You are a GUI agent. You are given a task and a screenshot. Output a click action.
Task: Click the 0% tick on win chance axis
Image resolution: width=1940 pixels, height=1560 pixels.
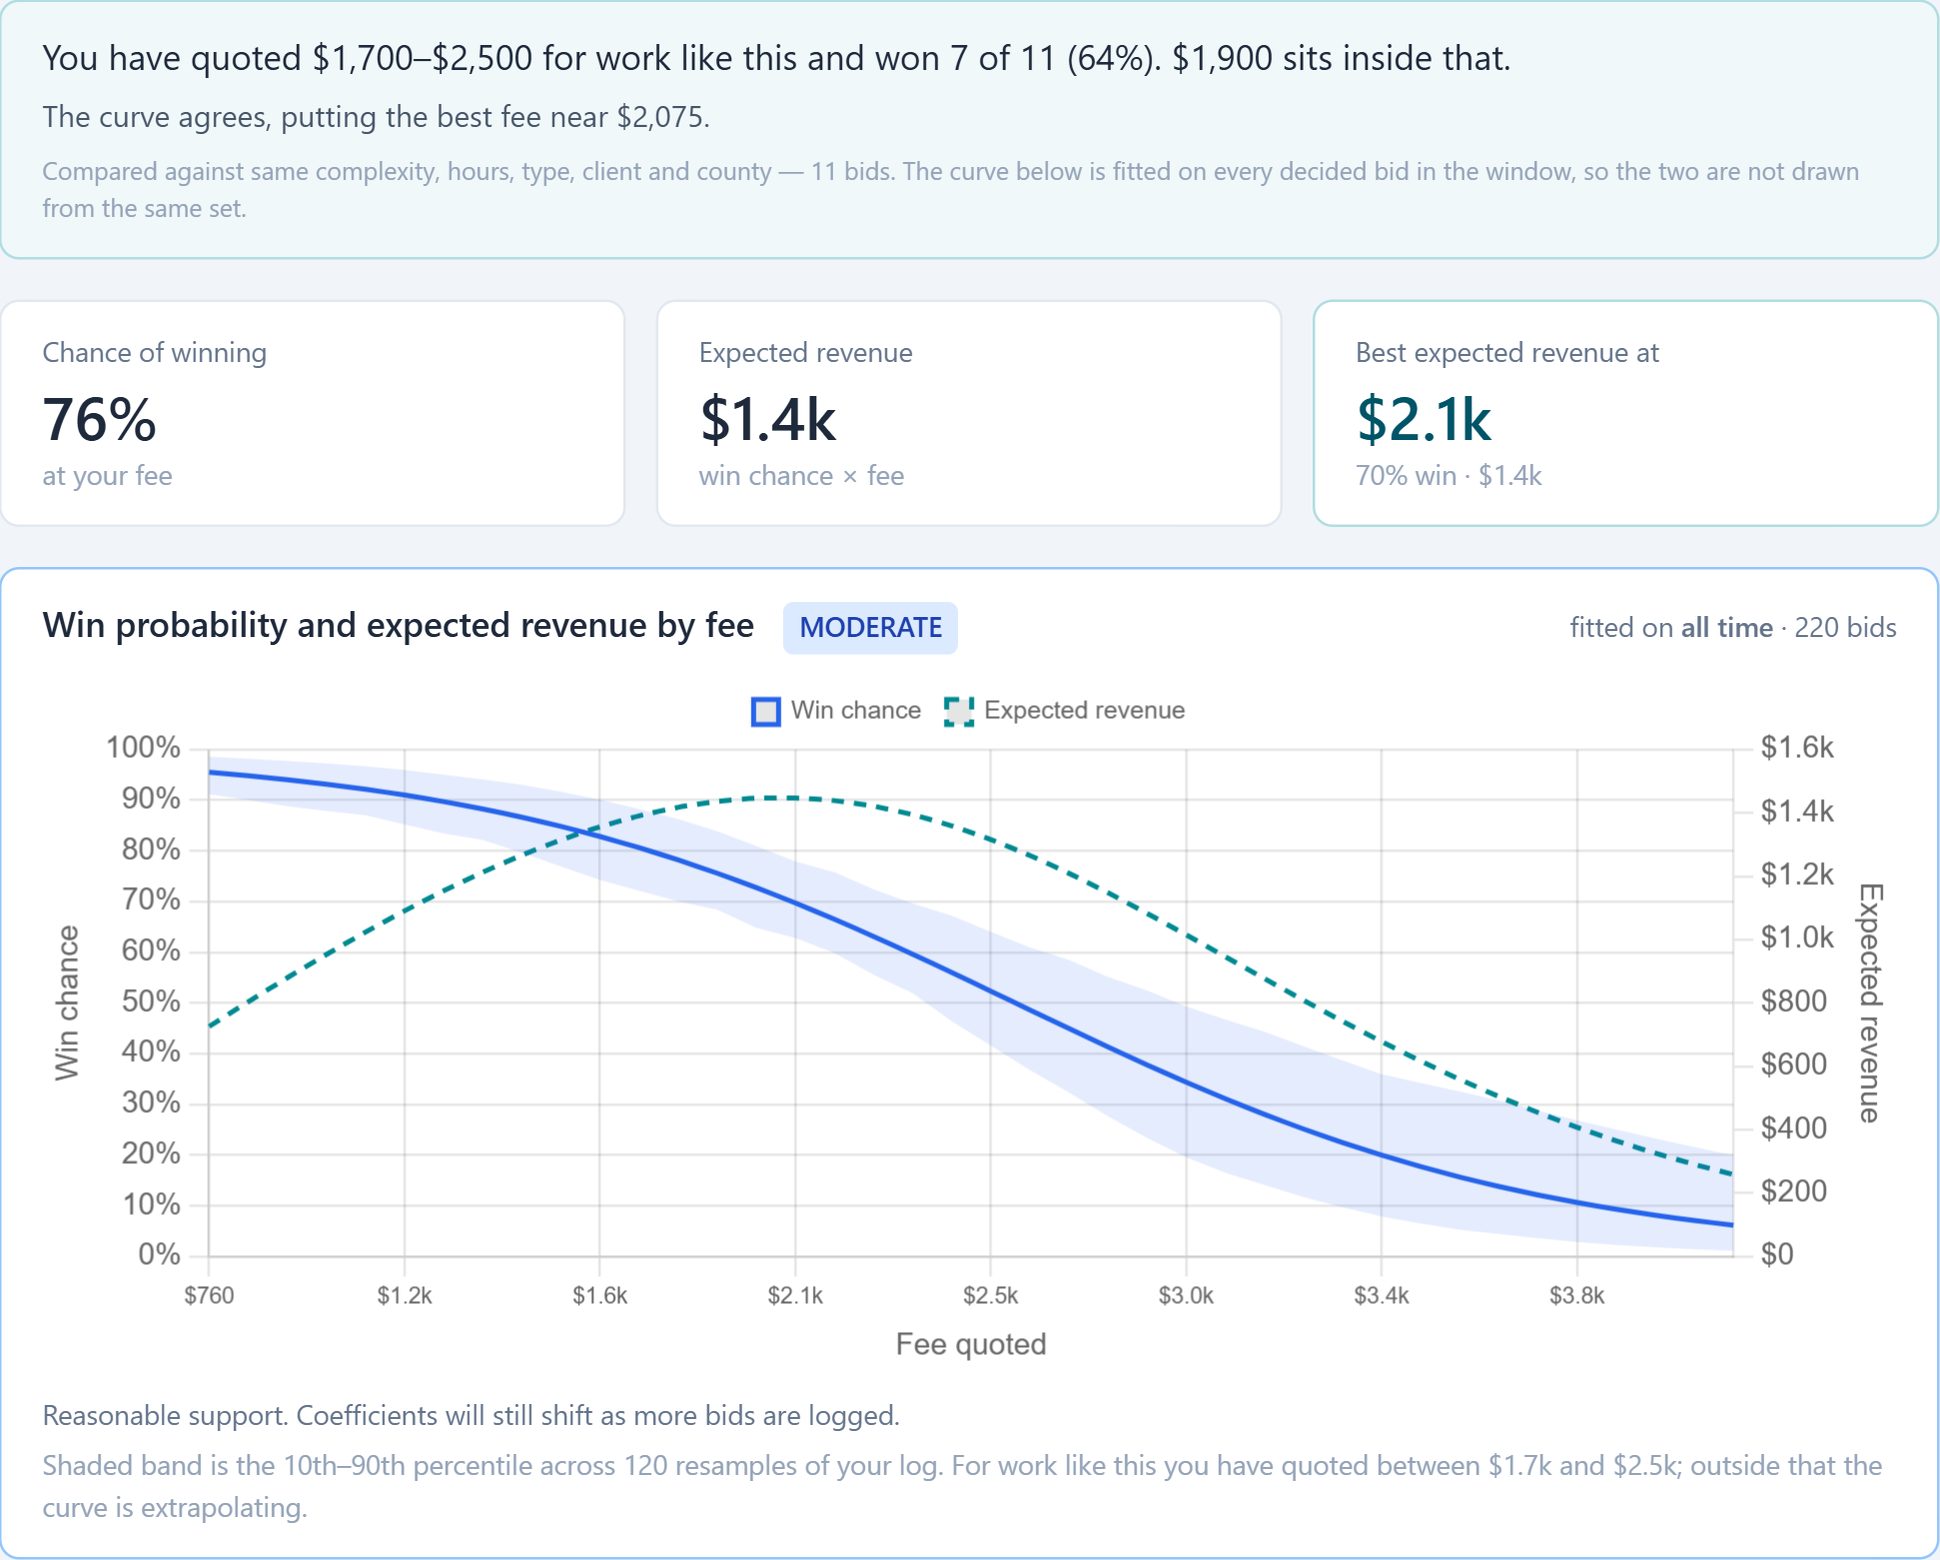(x=159, y=1254)
